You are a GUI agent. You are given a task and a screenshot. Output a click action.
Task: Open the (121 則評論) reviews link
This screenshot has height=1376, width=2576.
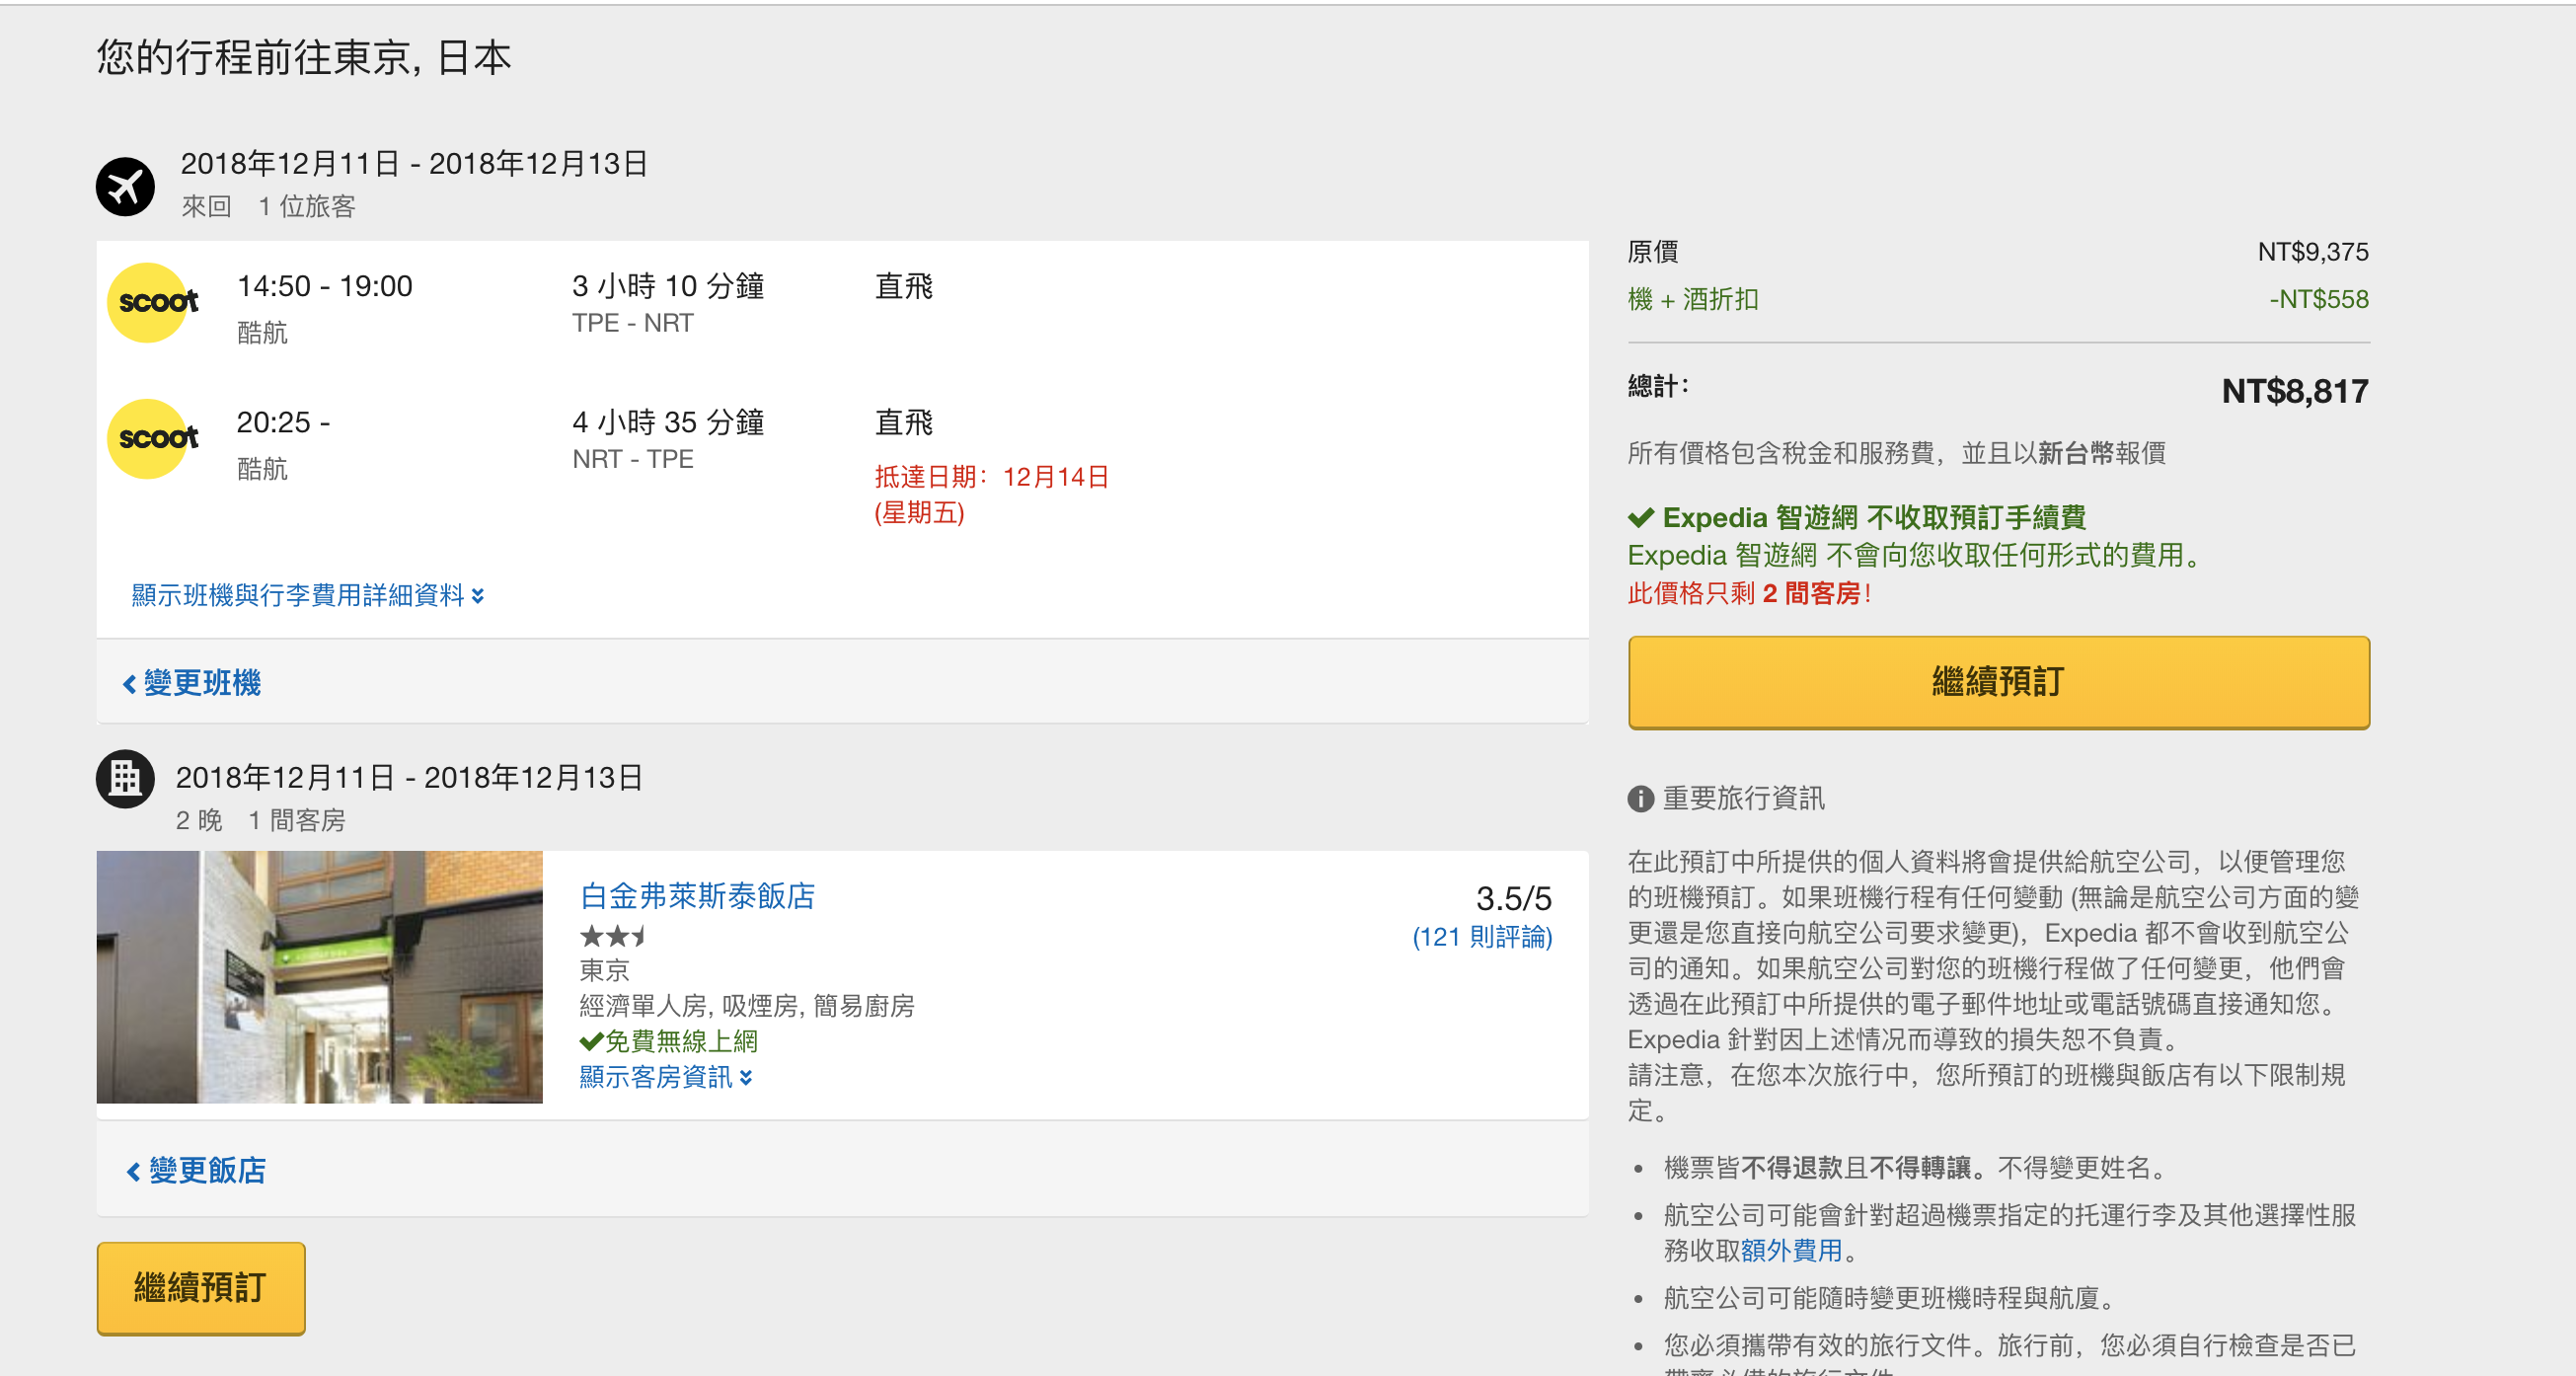(1482, 937)
